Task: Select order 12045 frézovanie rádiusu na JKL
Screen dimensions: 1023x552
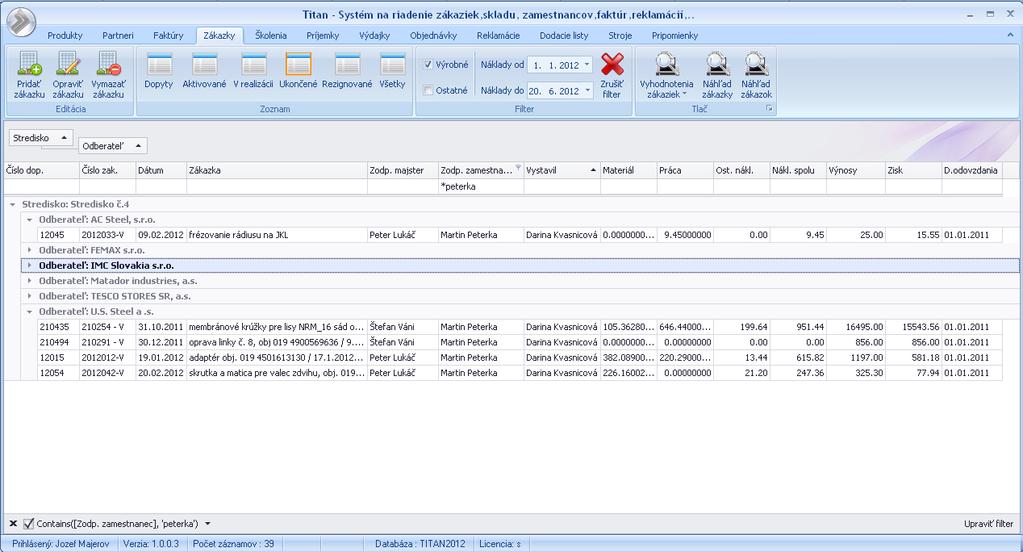Action: pos(519,235)
